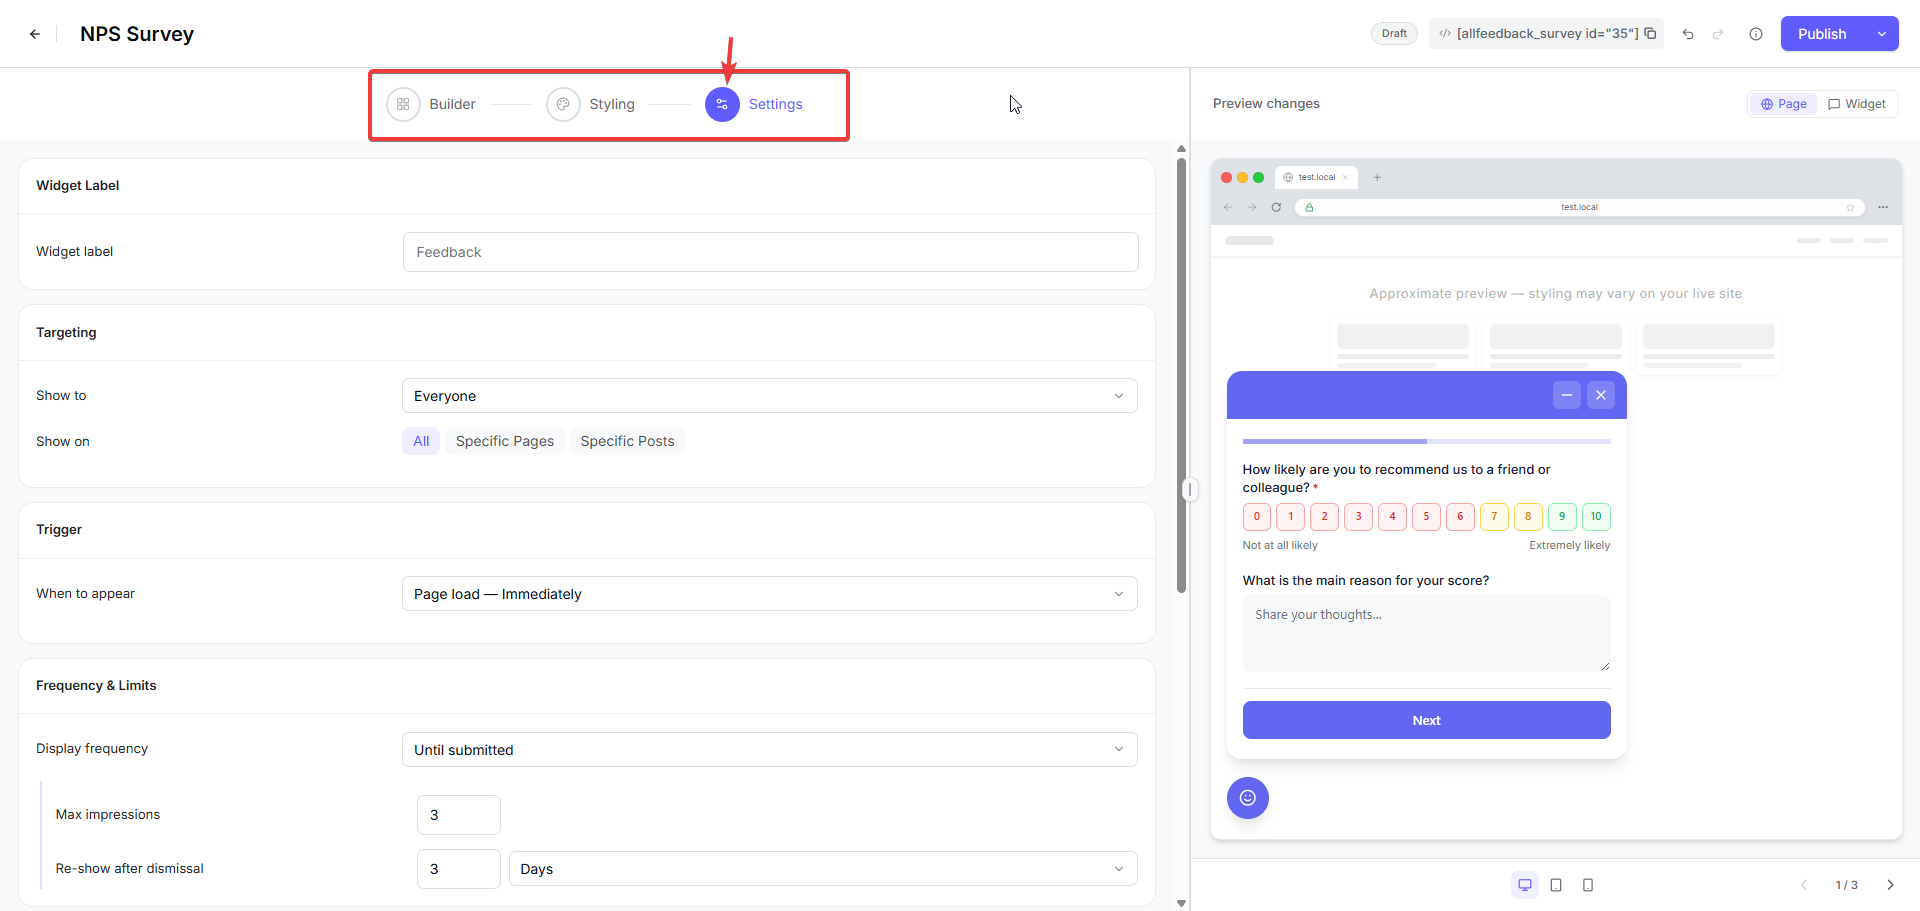Switch to the Builder step
The image size is (1920, 911).
tap(431, 104)
